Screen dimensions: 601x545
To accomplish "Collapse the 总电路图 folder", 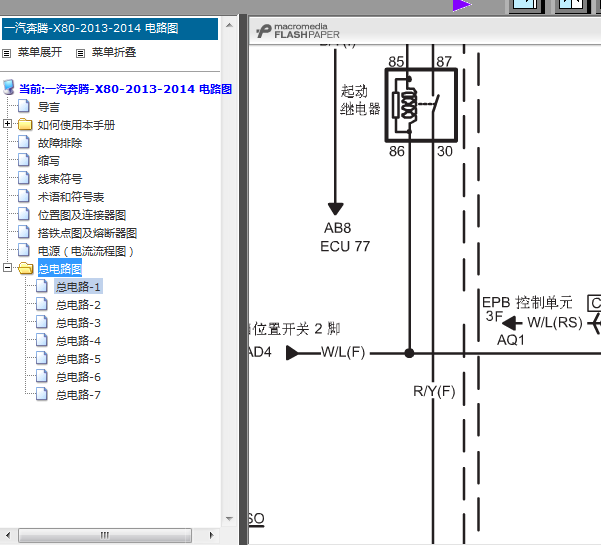I will point(7,268).
